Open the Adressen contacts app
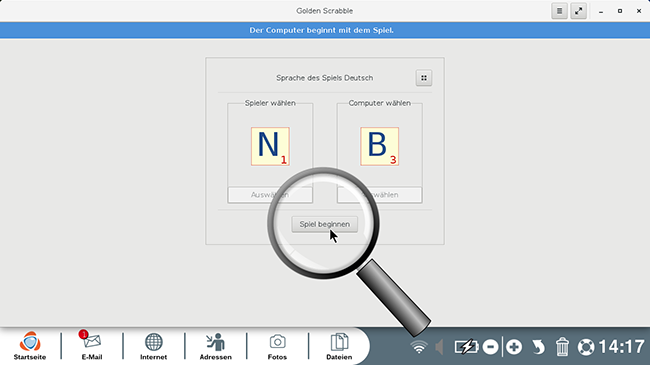This screenshot has height=365, width=650. click(x=216, y=346)
